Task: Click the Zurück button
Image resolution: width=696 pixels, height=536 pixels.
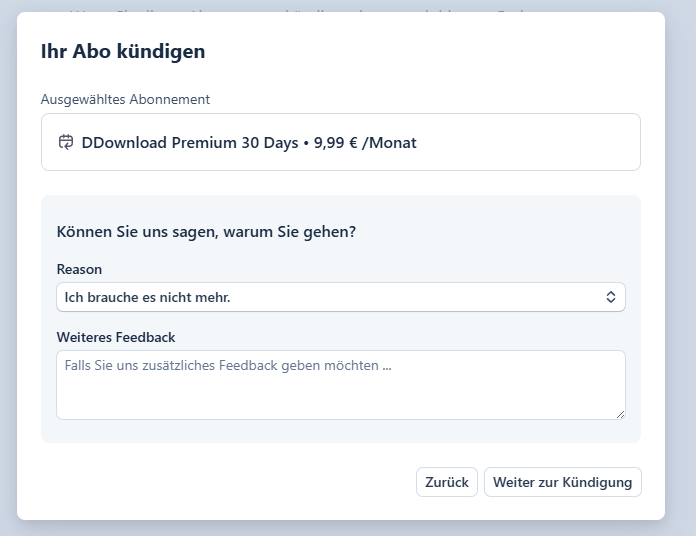Action: [x=447, y=482]
